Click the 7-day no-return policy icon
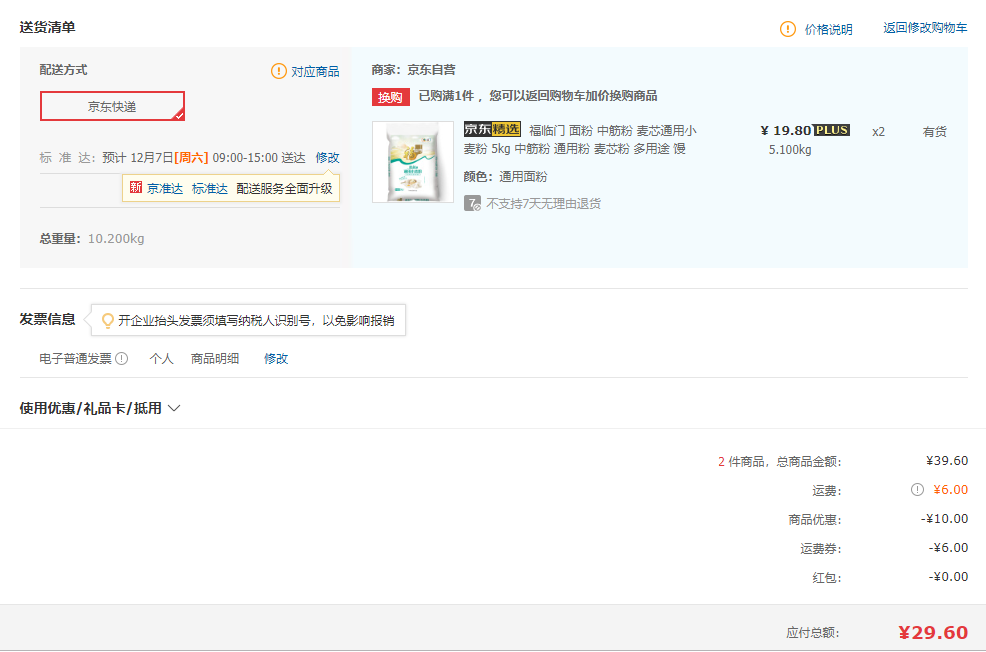Screen dimensions: 986x652 pos(472,204)
